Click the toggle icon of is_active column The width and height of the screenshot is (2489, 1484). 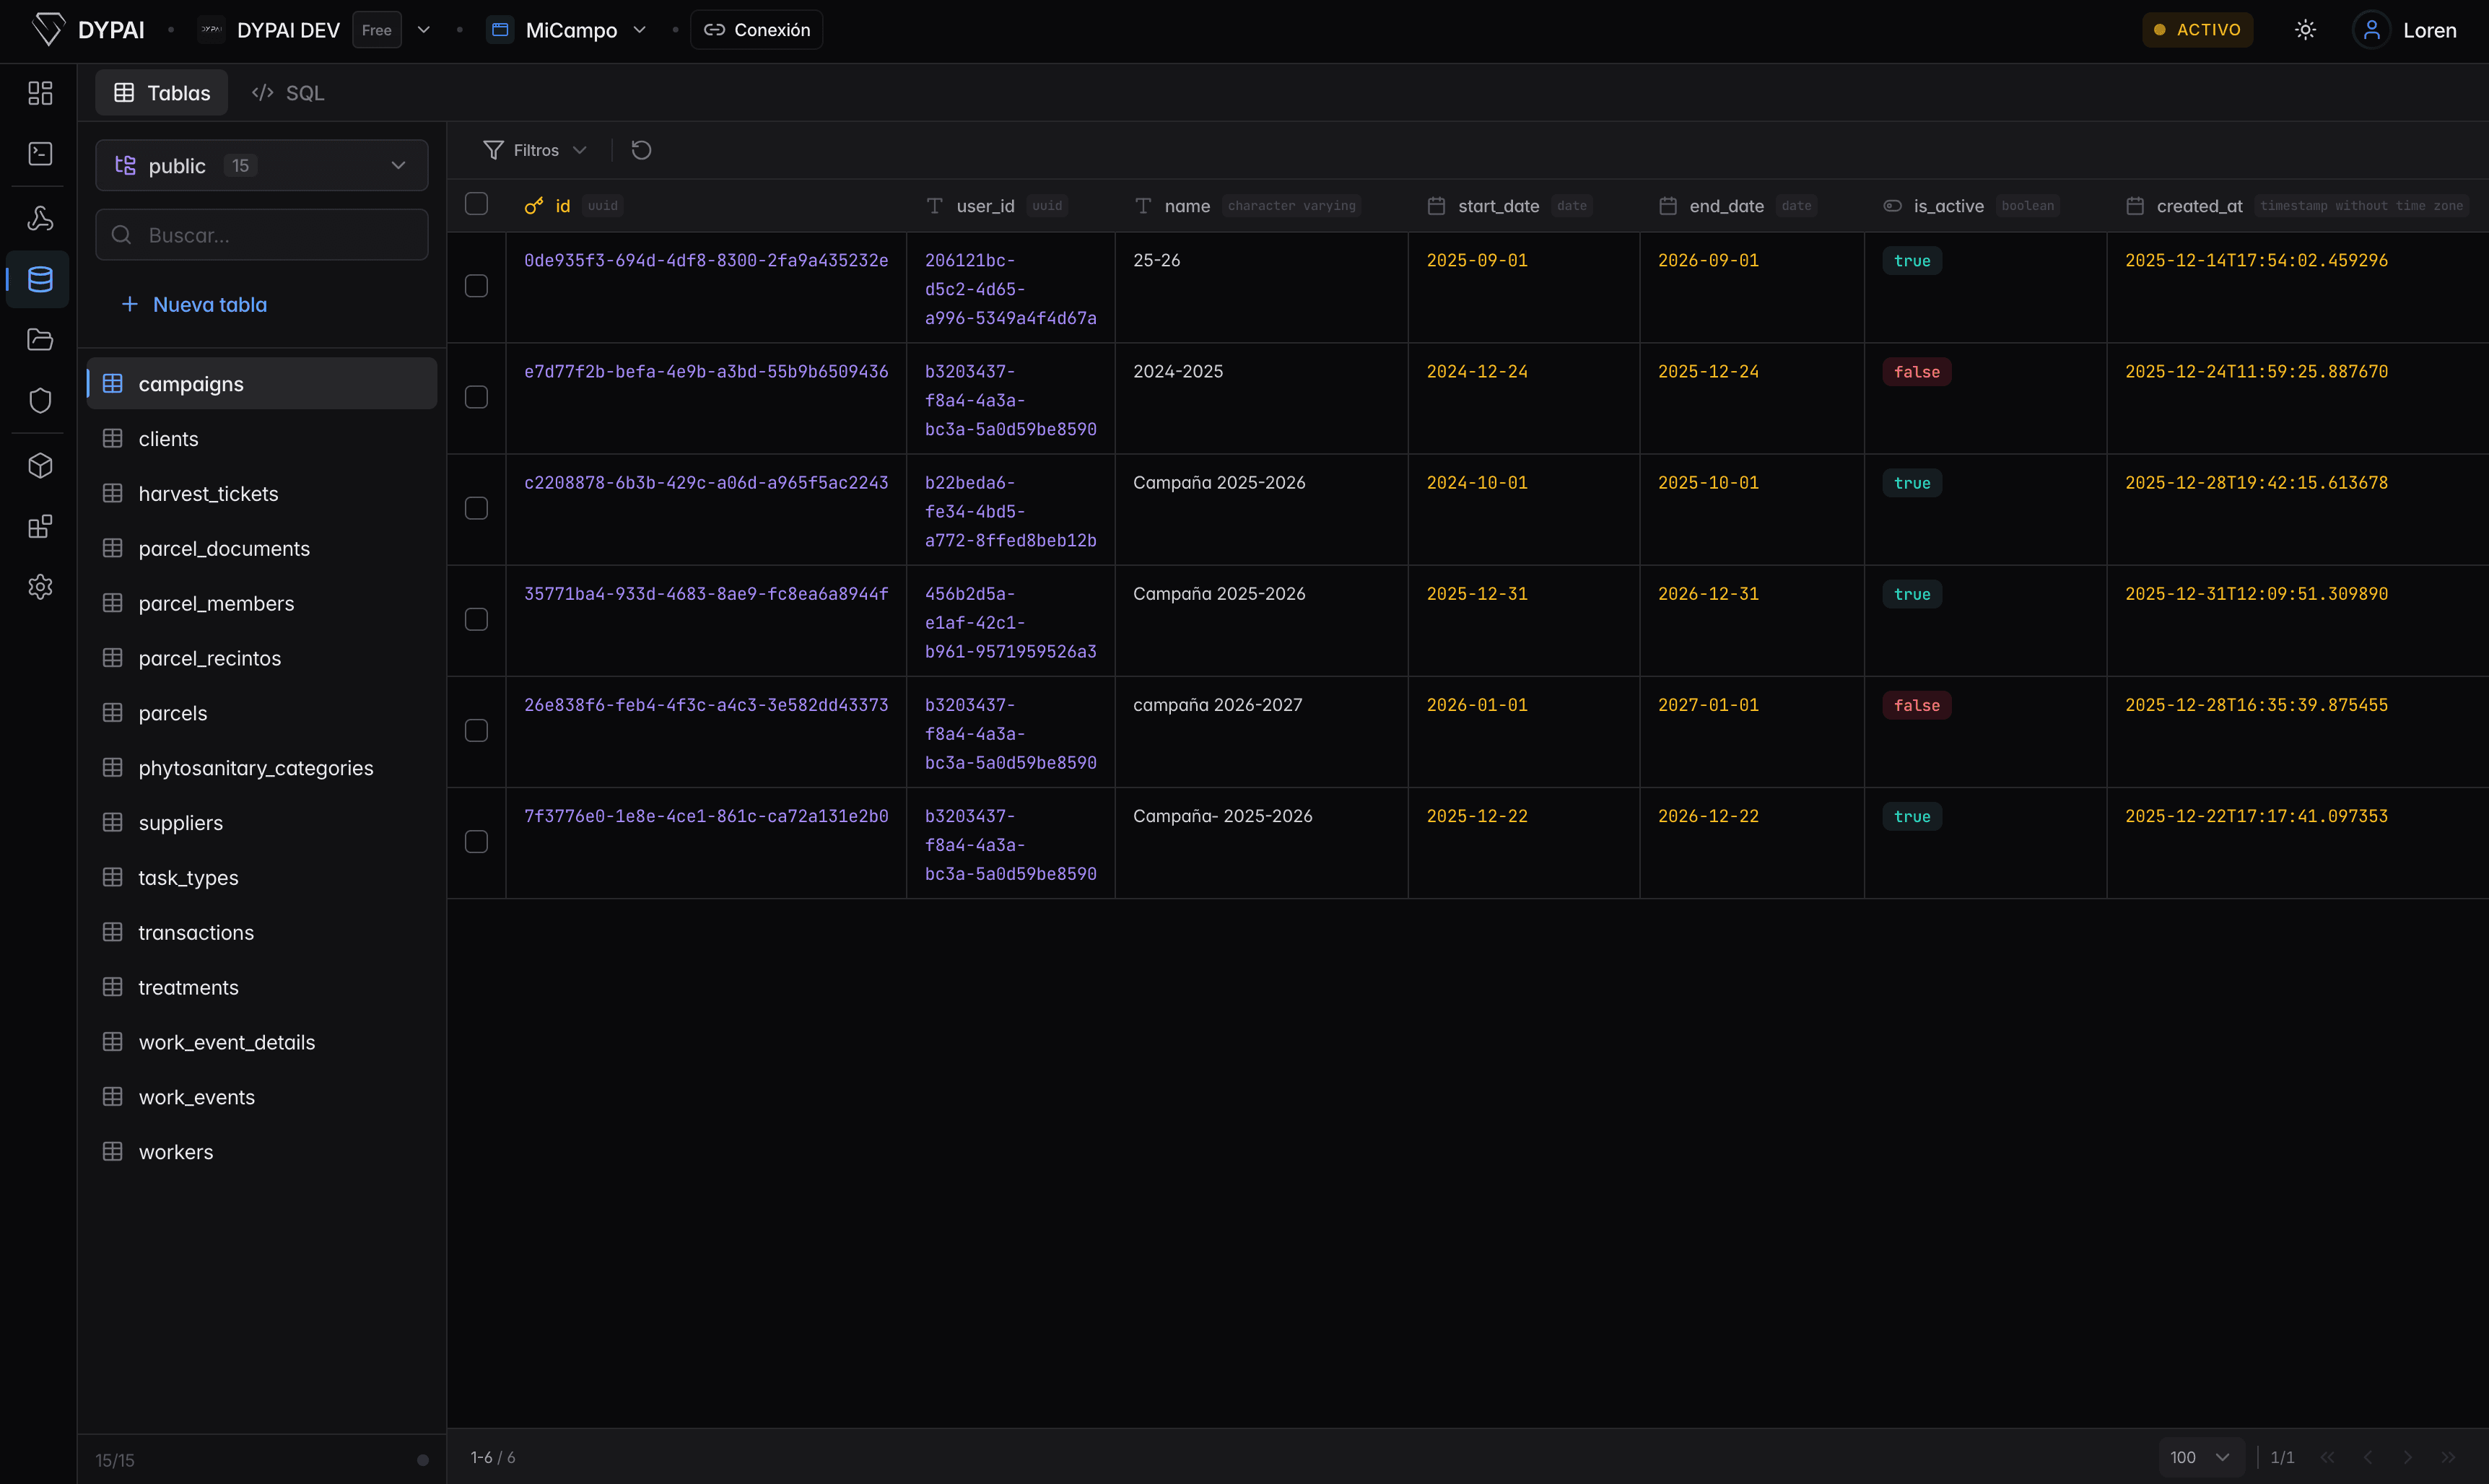tap(1892, 206)
